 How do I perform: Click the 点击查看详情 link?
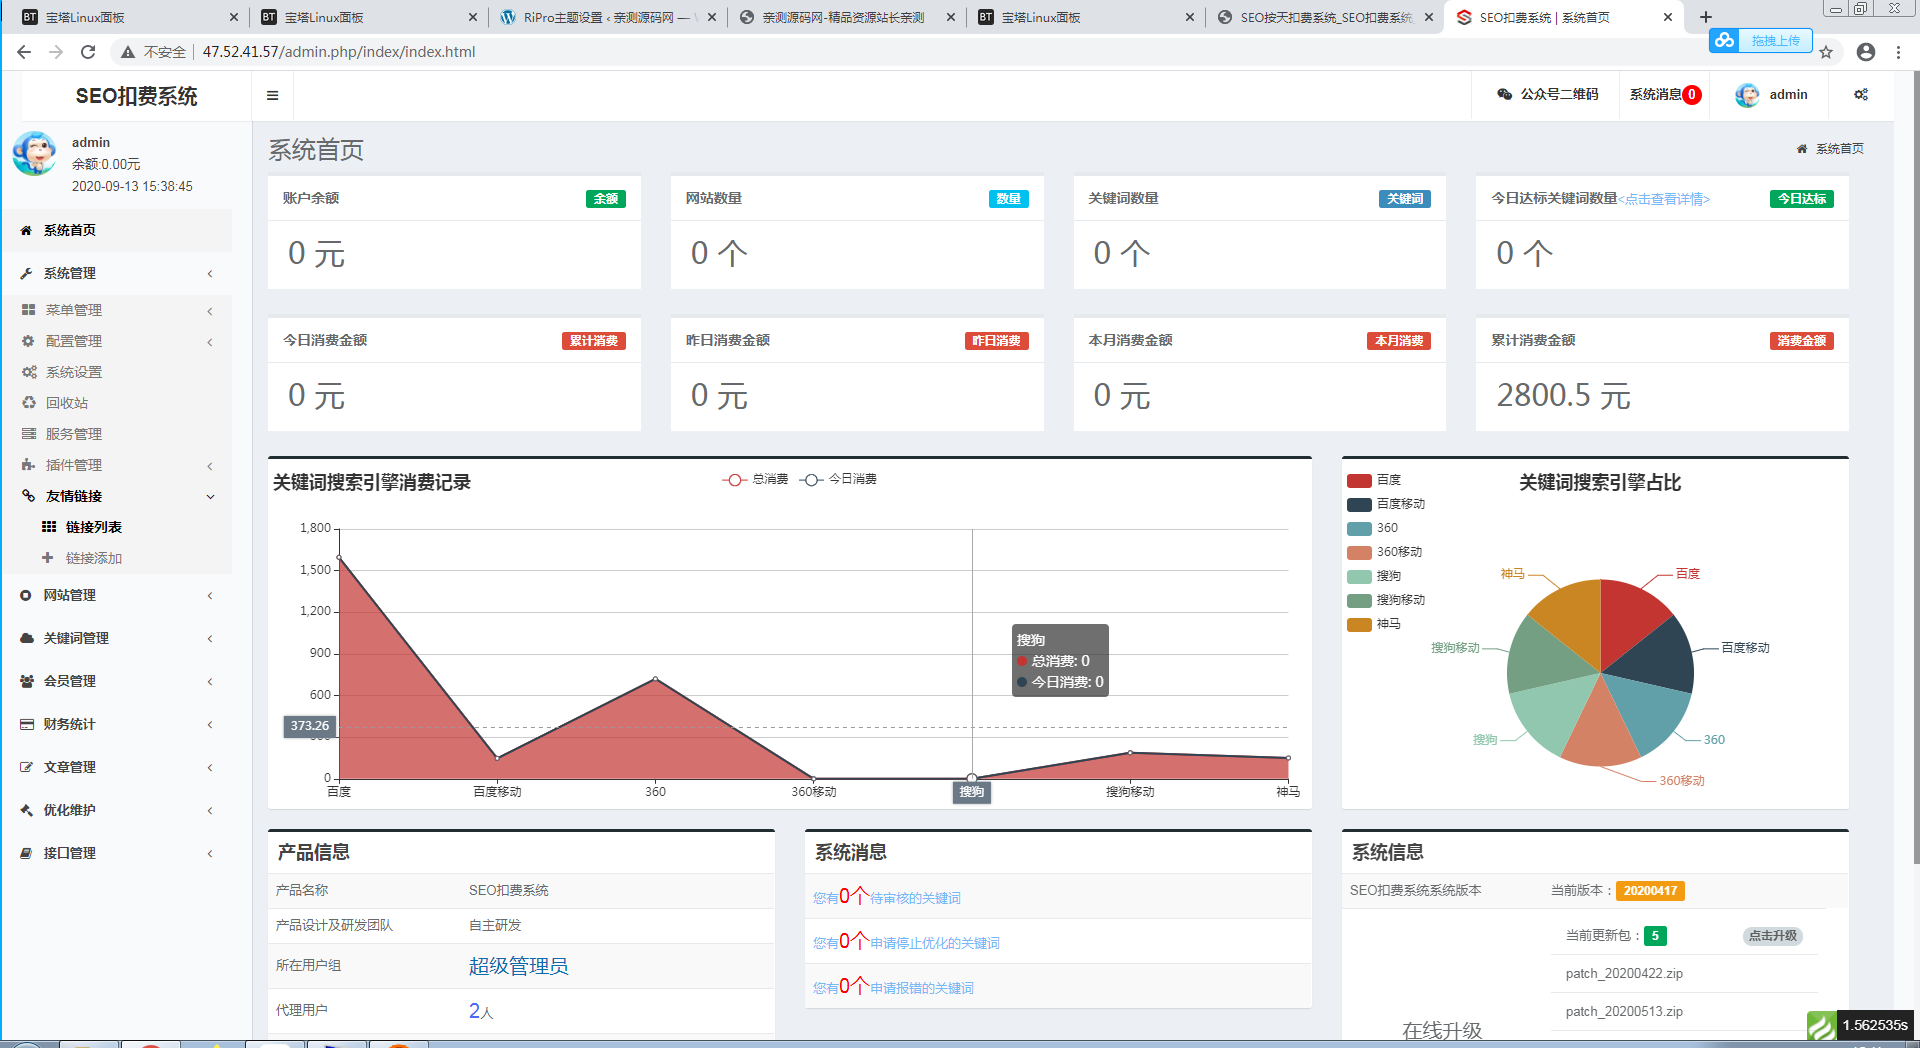click(x=1664, y=199)
